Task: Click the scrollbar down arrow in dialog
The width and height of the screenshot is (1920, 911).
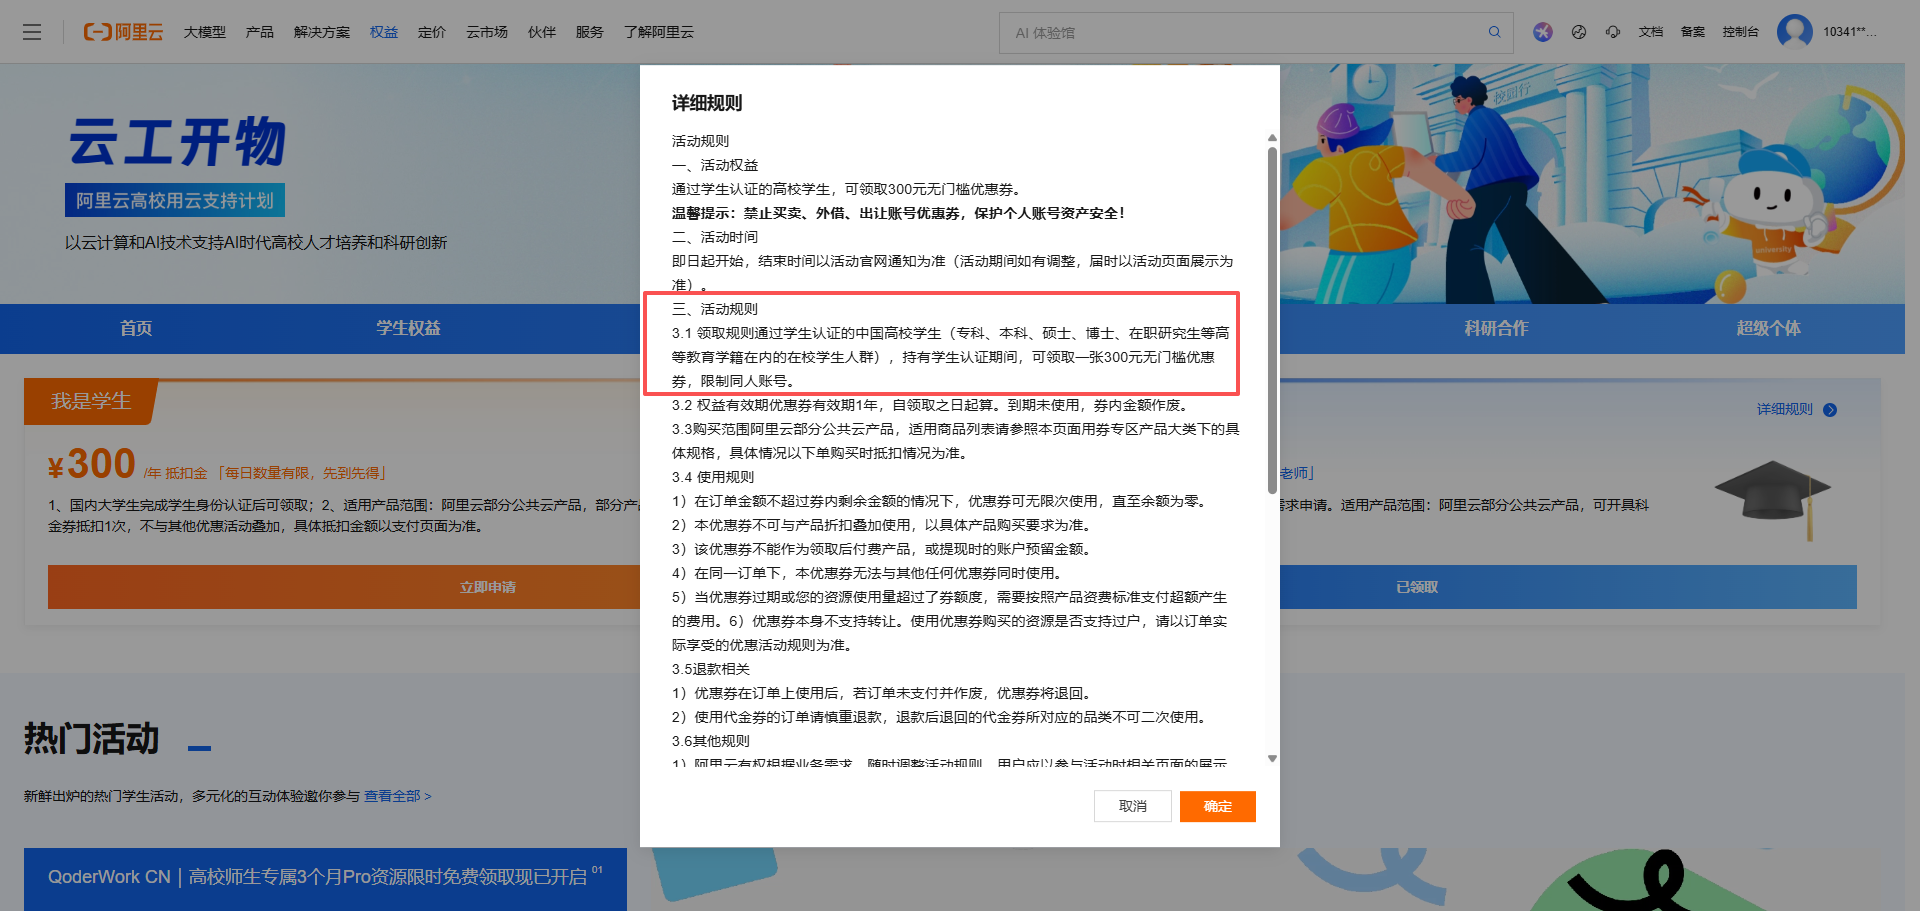Action: point(1272,759)
